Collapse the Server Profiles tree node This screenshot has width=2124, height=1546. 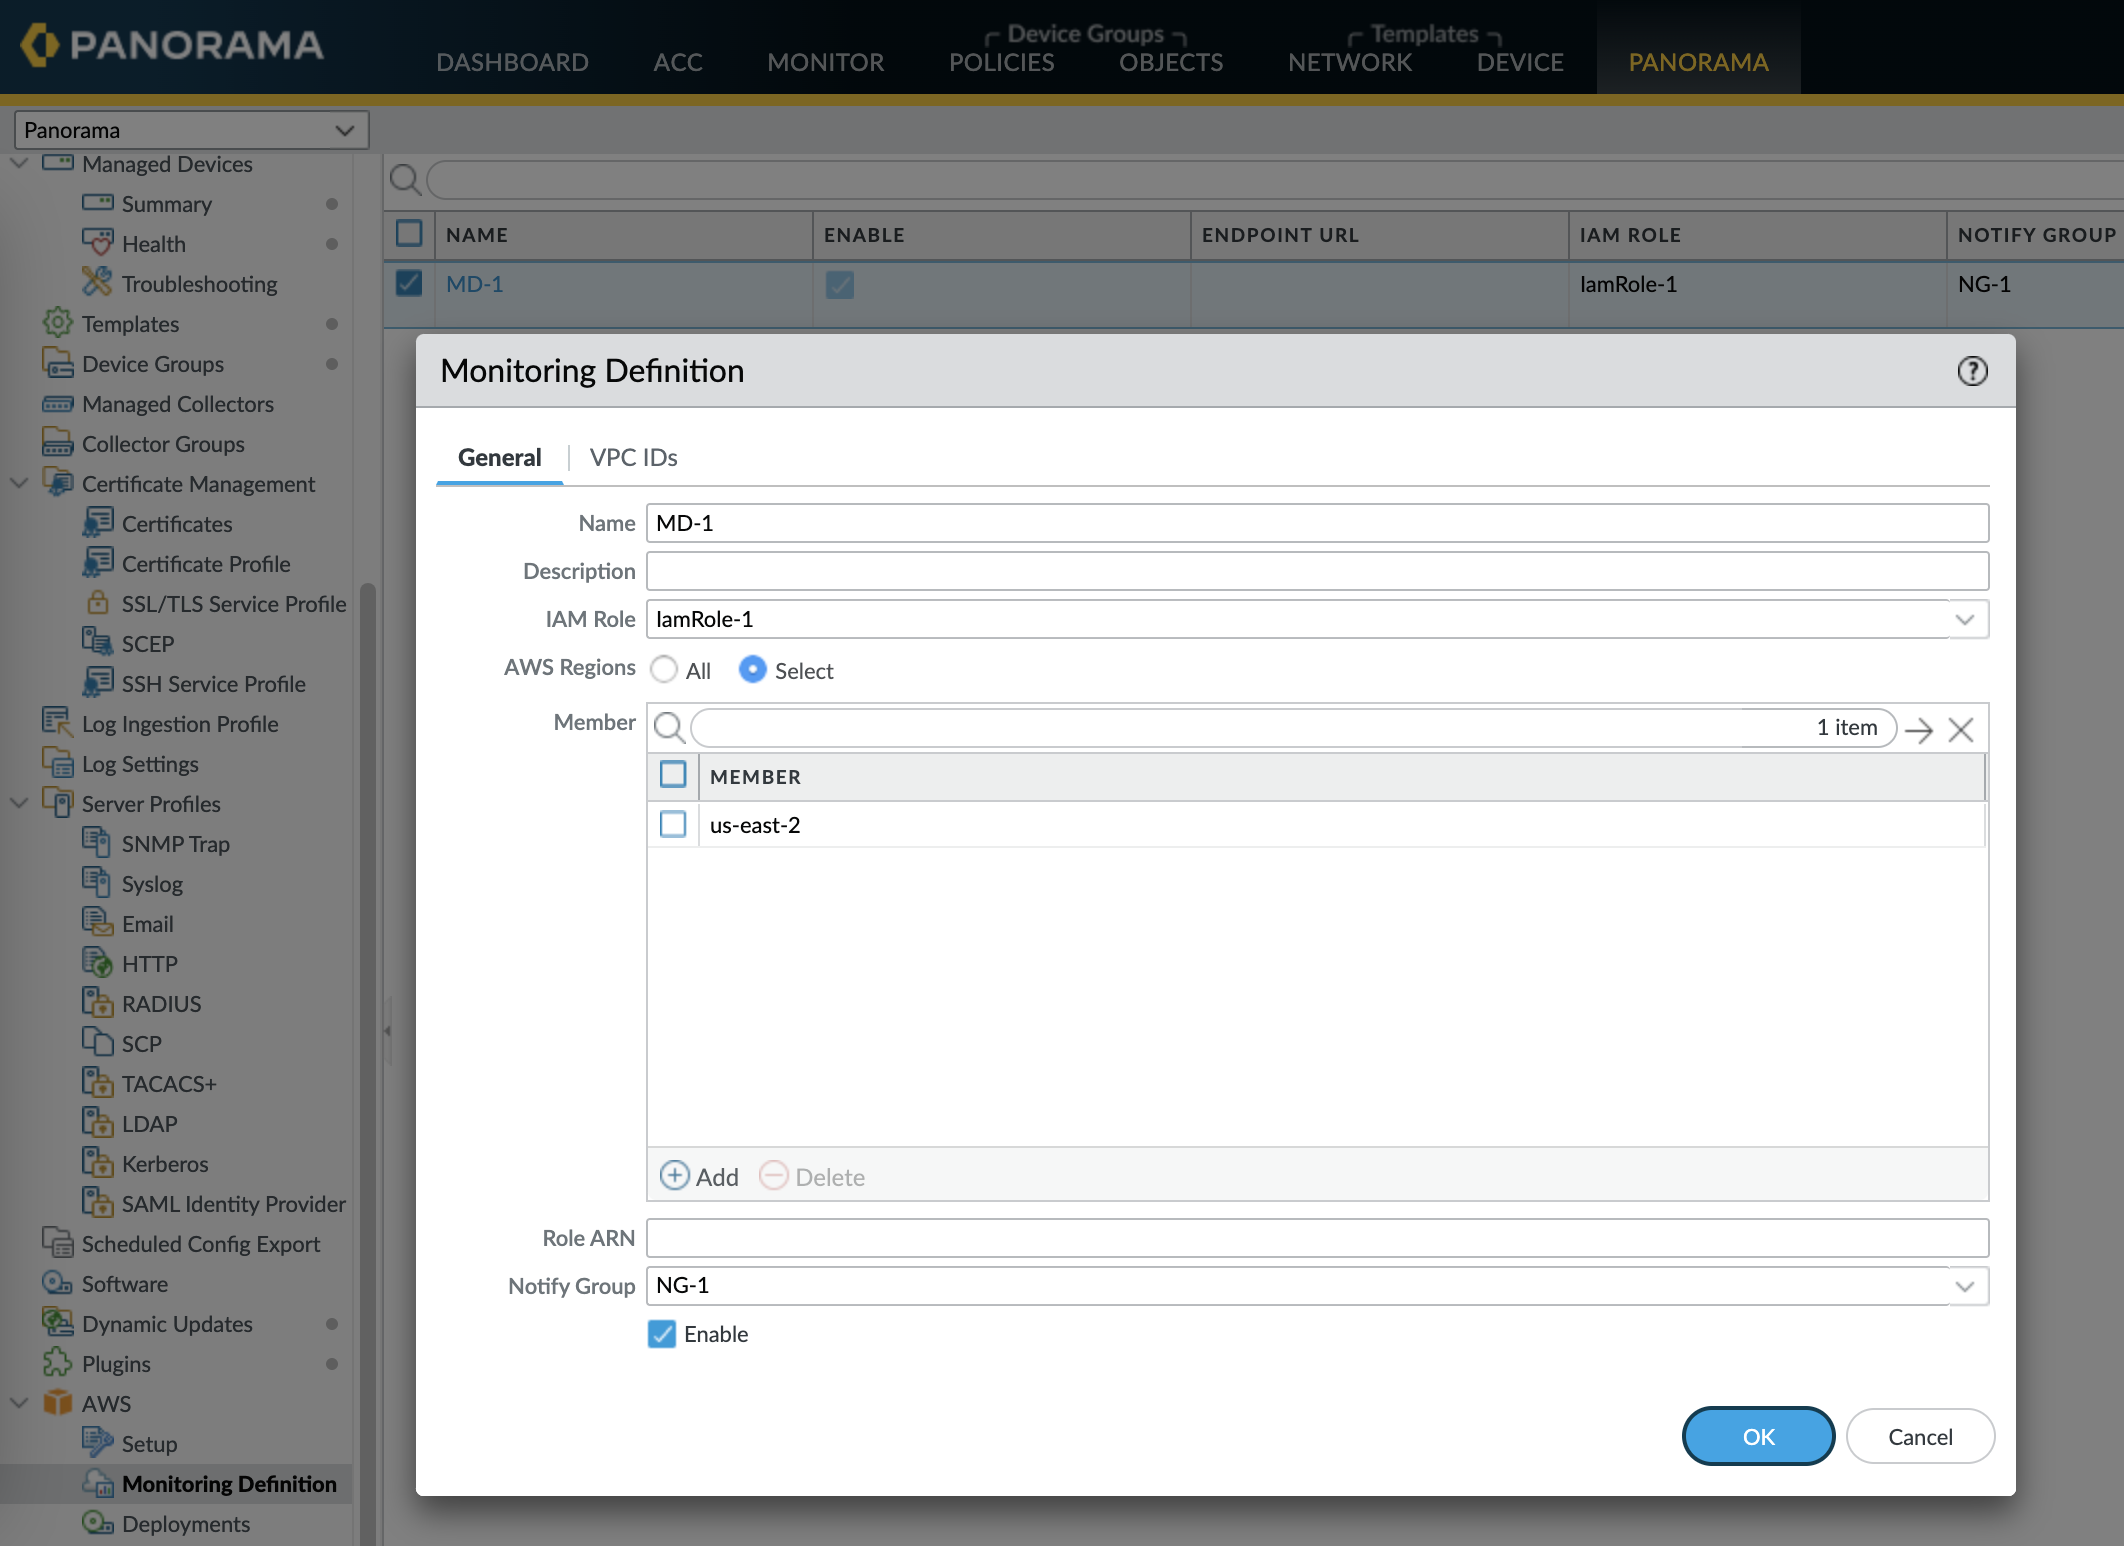click(x=19, y=803)
